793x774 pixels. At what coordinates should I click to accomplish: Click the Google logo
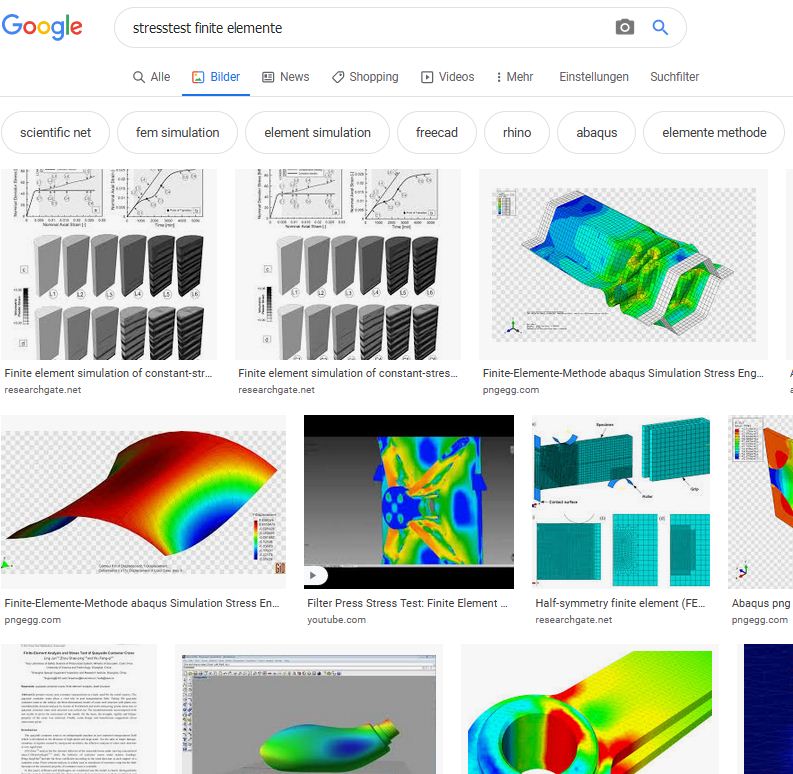click(x=42, y=27)
